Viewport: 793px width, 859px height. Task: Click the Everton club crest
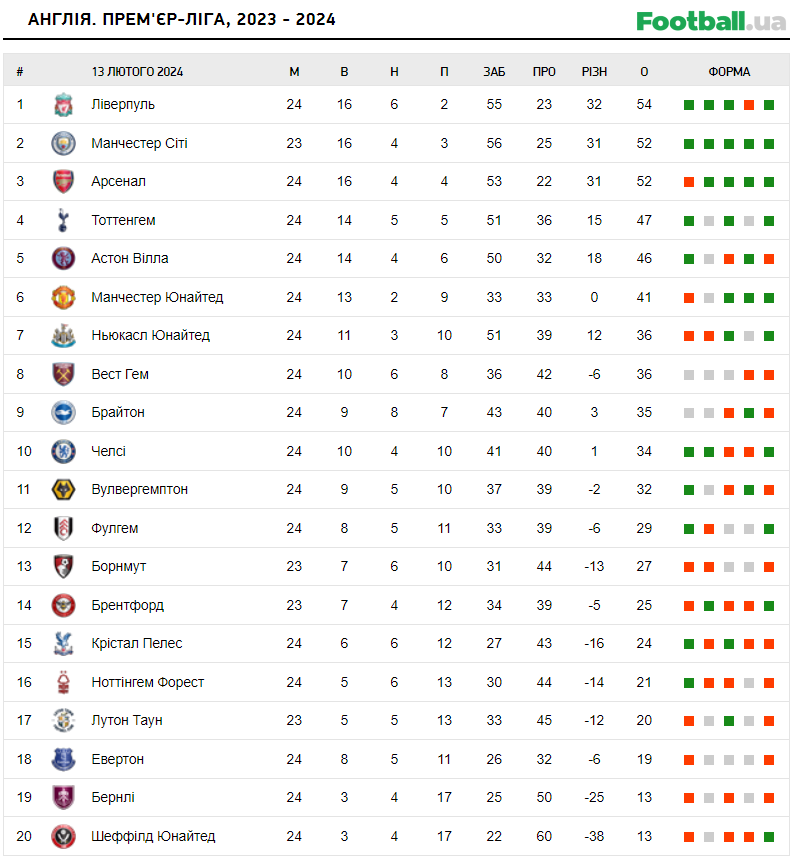coord(63,759)
